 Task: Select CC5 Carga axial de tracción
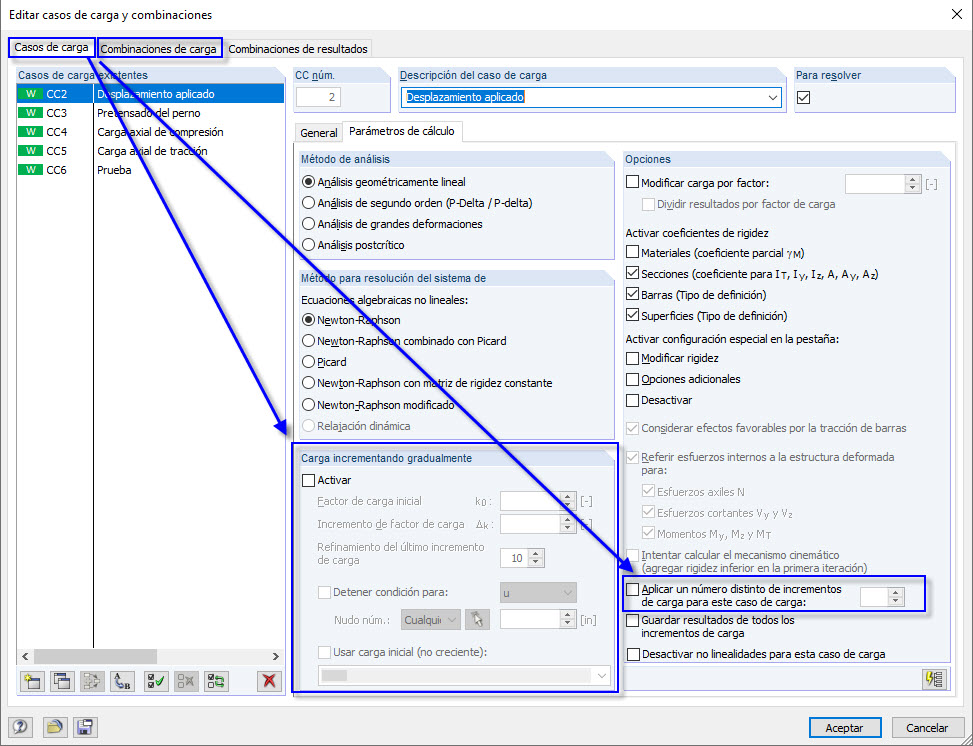coord(150,151)
